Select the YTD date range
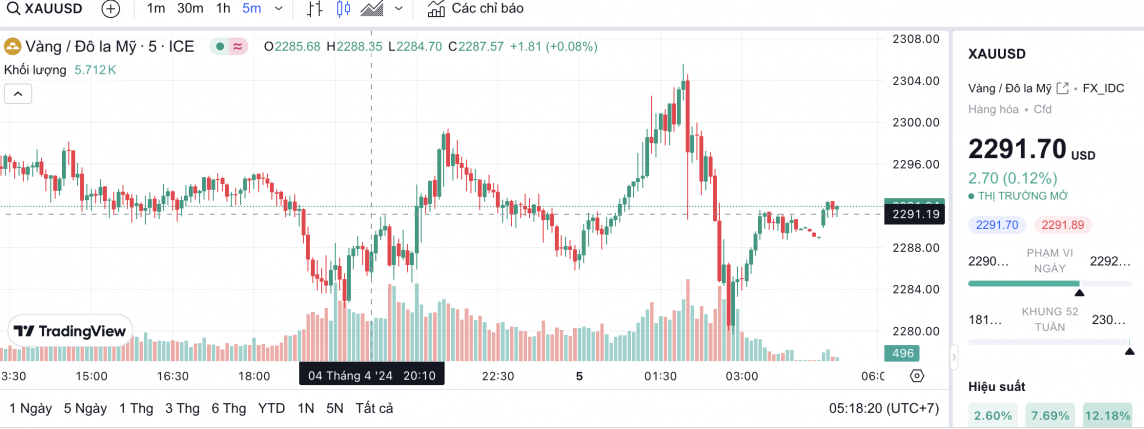 coord(271,408)
